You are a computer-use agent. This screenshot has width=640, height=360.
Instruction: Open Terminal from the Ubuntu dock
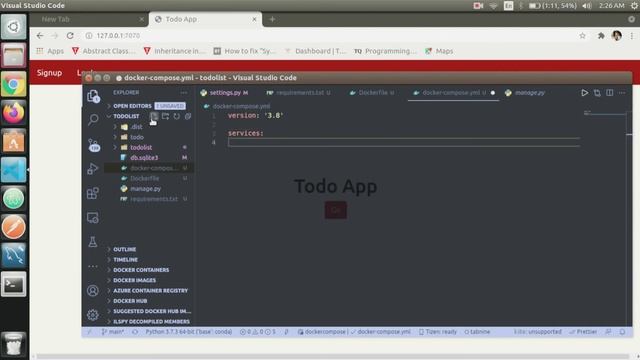(13, 284)
